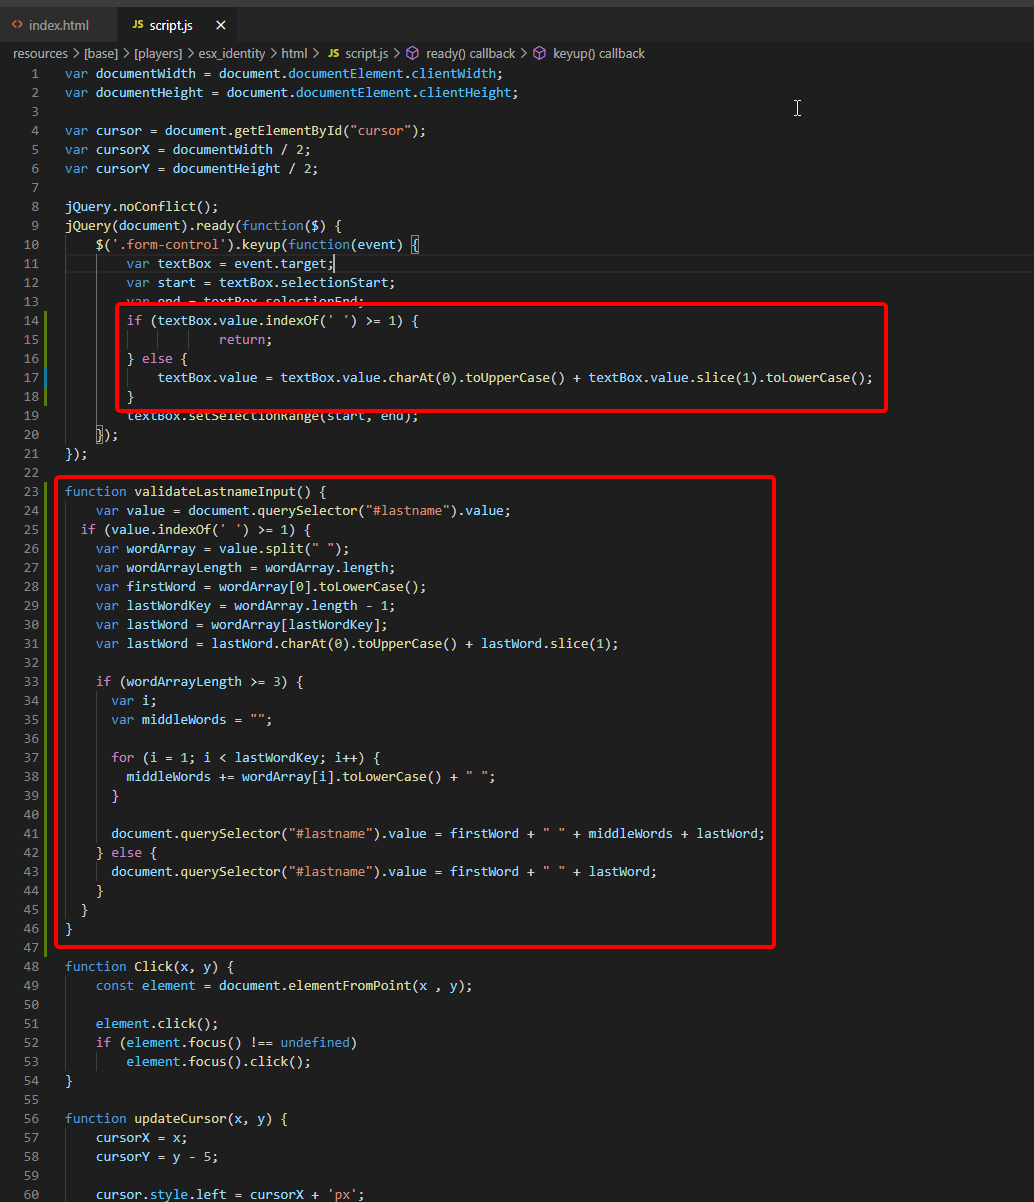Switch to the index.html tab
The width and height of the screenshot is (1034, 1202).
59,24
